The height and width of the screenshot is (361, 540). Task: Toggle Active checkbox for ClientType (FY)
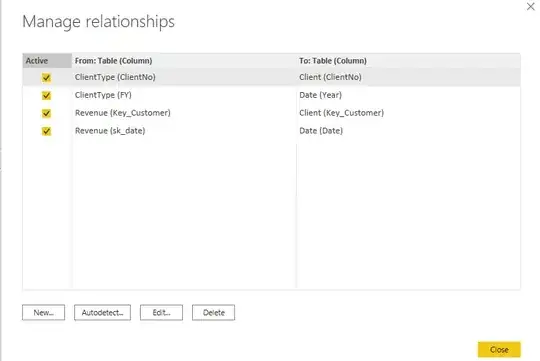click(x=46, y=95)
